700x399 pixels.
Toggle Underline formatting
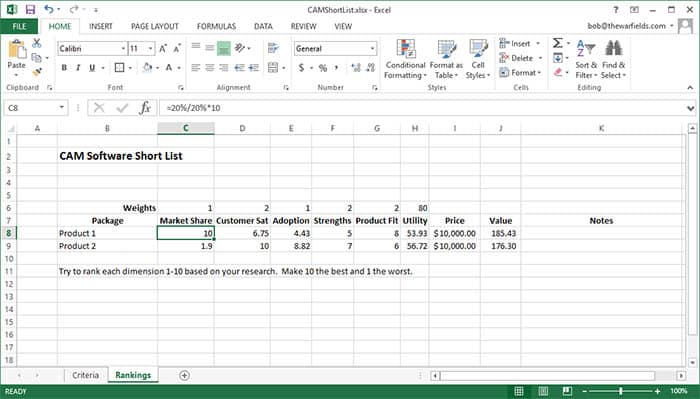(x=92, y=68)
